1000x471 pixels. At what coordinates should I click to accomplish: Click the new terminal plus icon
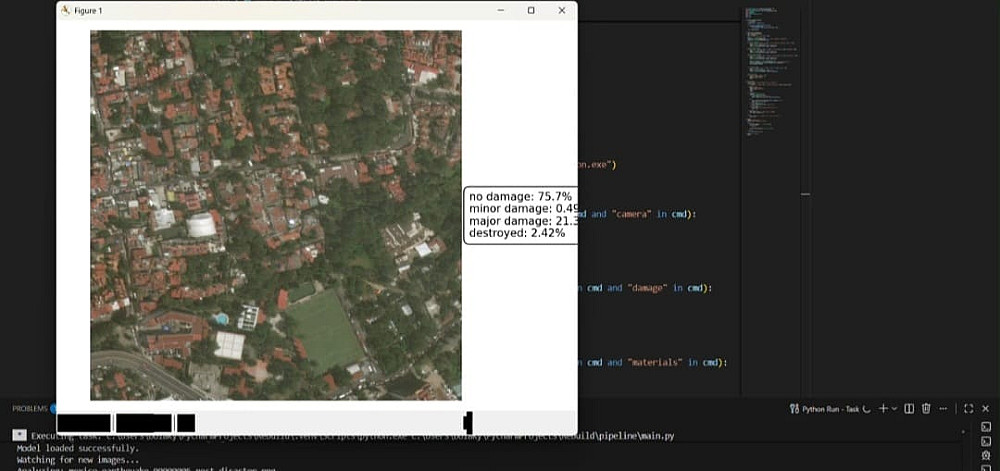coord(883,409)
